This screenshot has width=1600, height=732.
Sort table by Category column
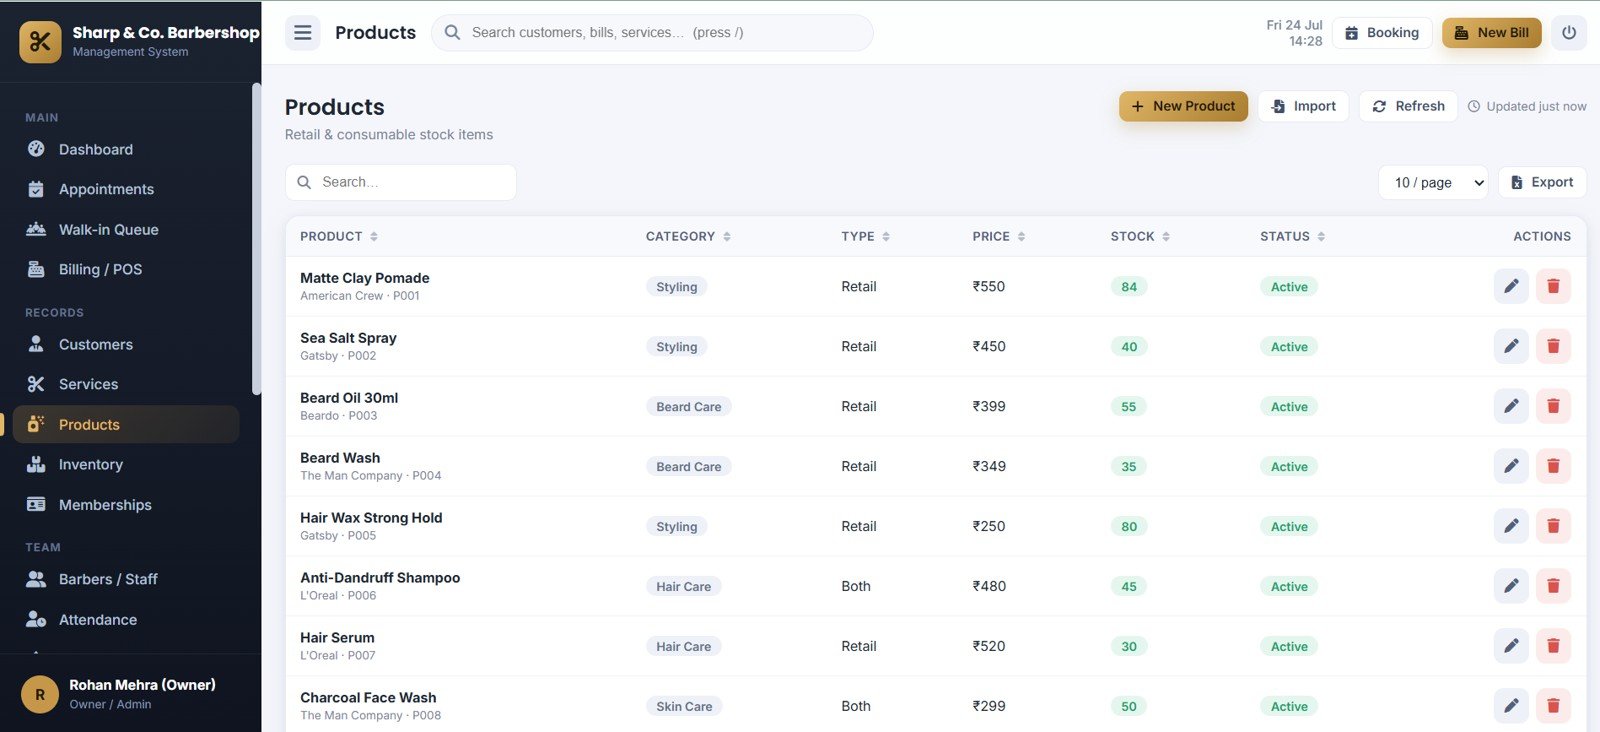click(688, 237)
